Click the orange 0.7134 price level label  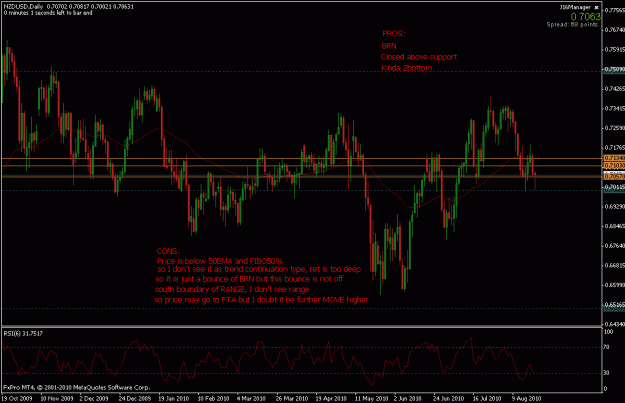click(614, 158)
